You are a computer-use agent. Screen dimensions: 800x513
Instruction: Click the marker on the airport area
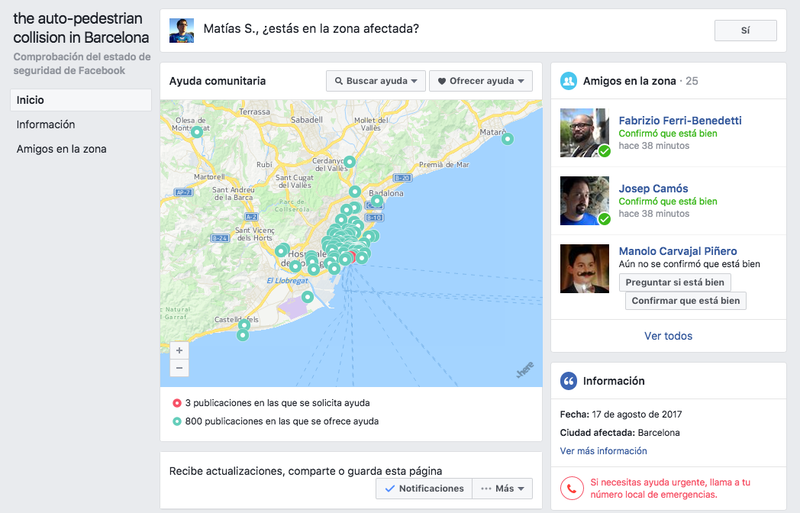[307, 297]
